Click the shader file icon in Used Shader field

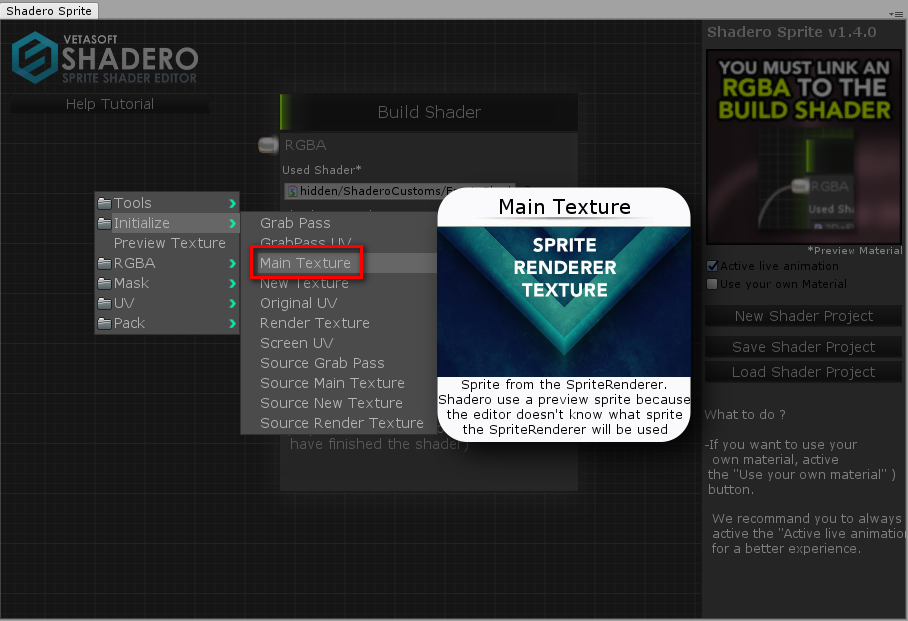[292, 191]
